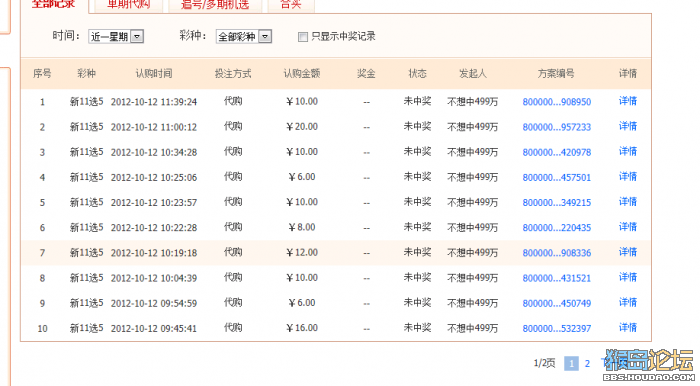This screenshot has height=386, width=700.
Task: Expand the 全部彩种 lottery type dropdown
Action: 244,37
